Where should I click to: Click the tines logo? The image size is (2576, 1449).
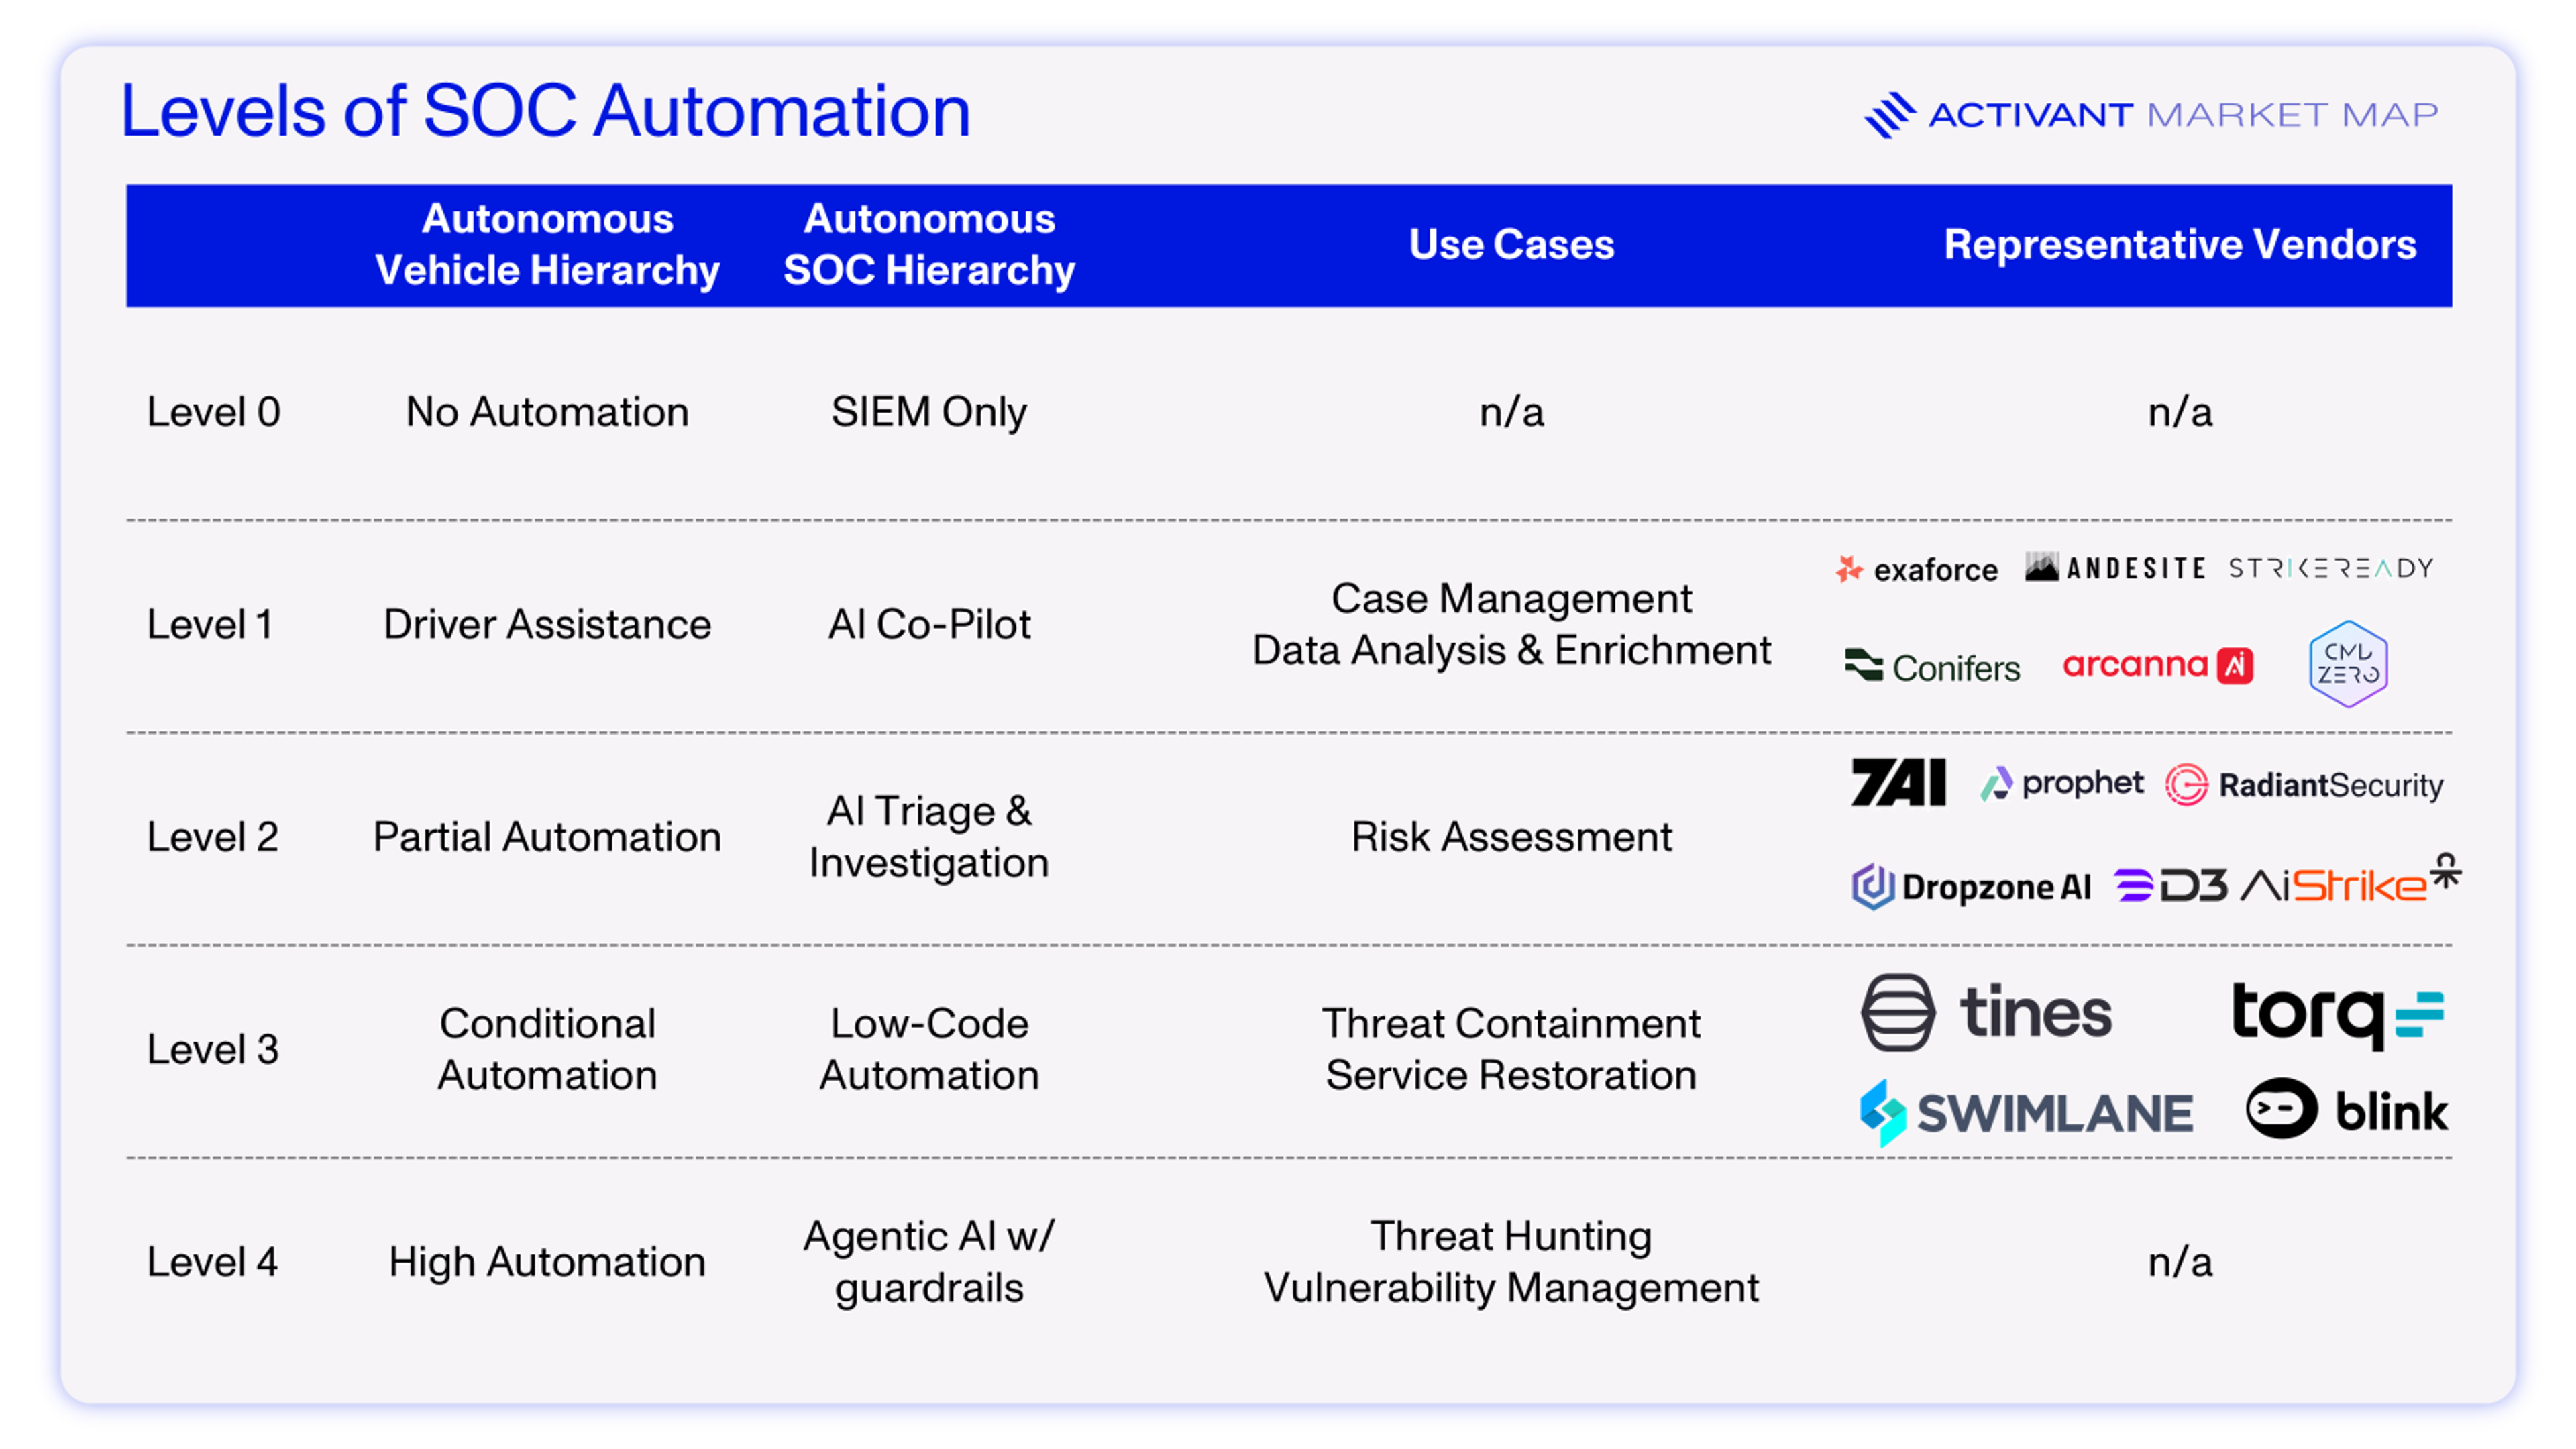(1986, 1012)
